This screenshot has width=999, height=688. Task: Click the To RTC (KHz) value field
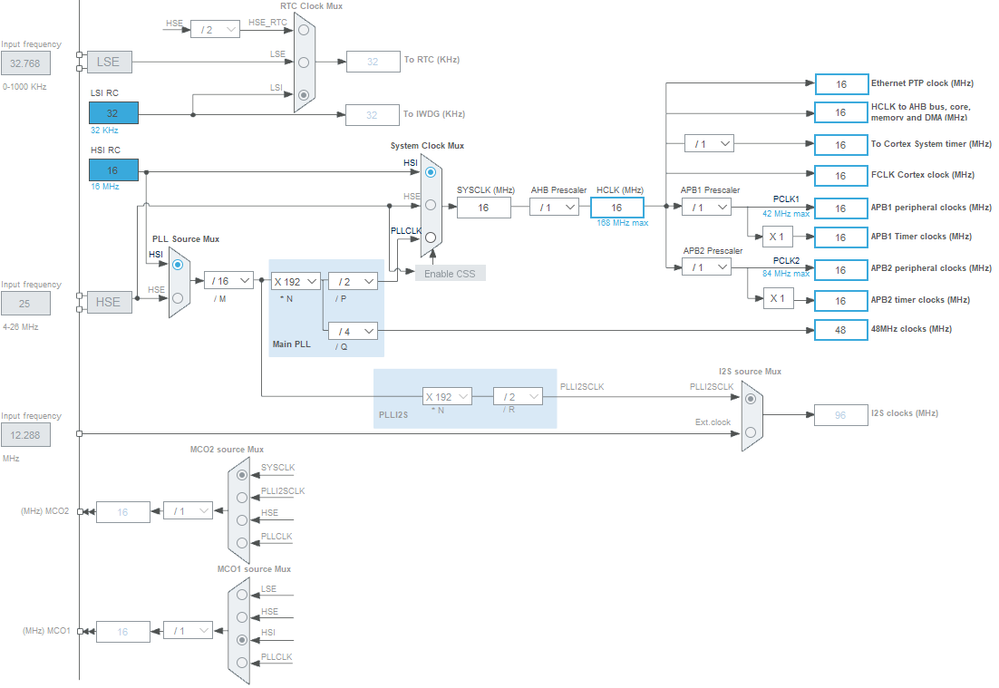[373, 62]
